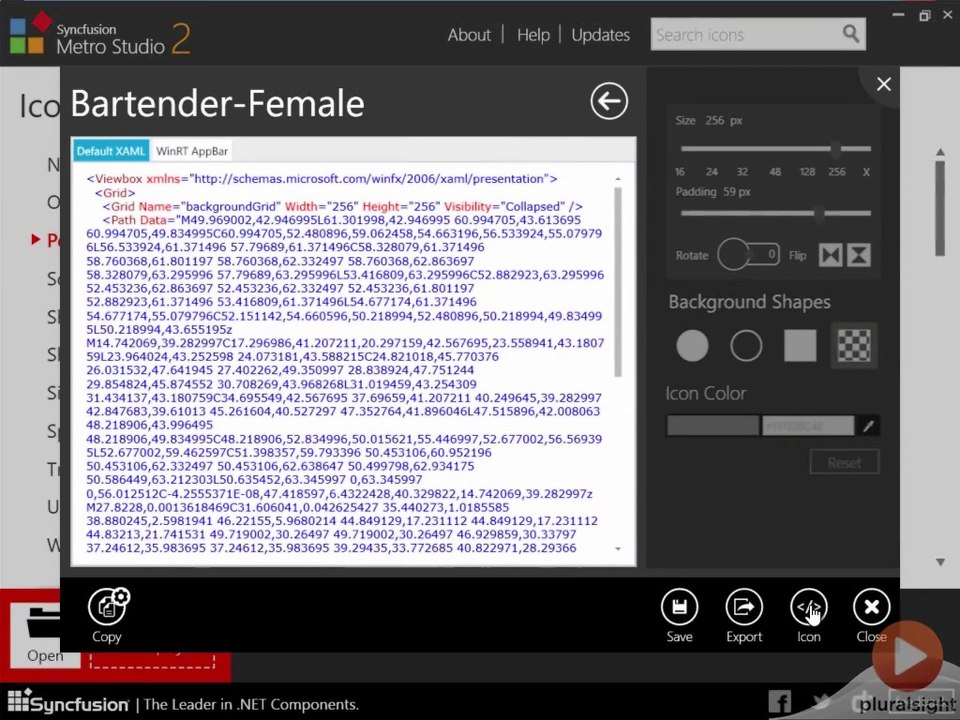Screen dimensions: 960x720
Task: Select the transparent checkered background
Action: pyautogui.click(x=854, y=345)
